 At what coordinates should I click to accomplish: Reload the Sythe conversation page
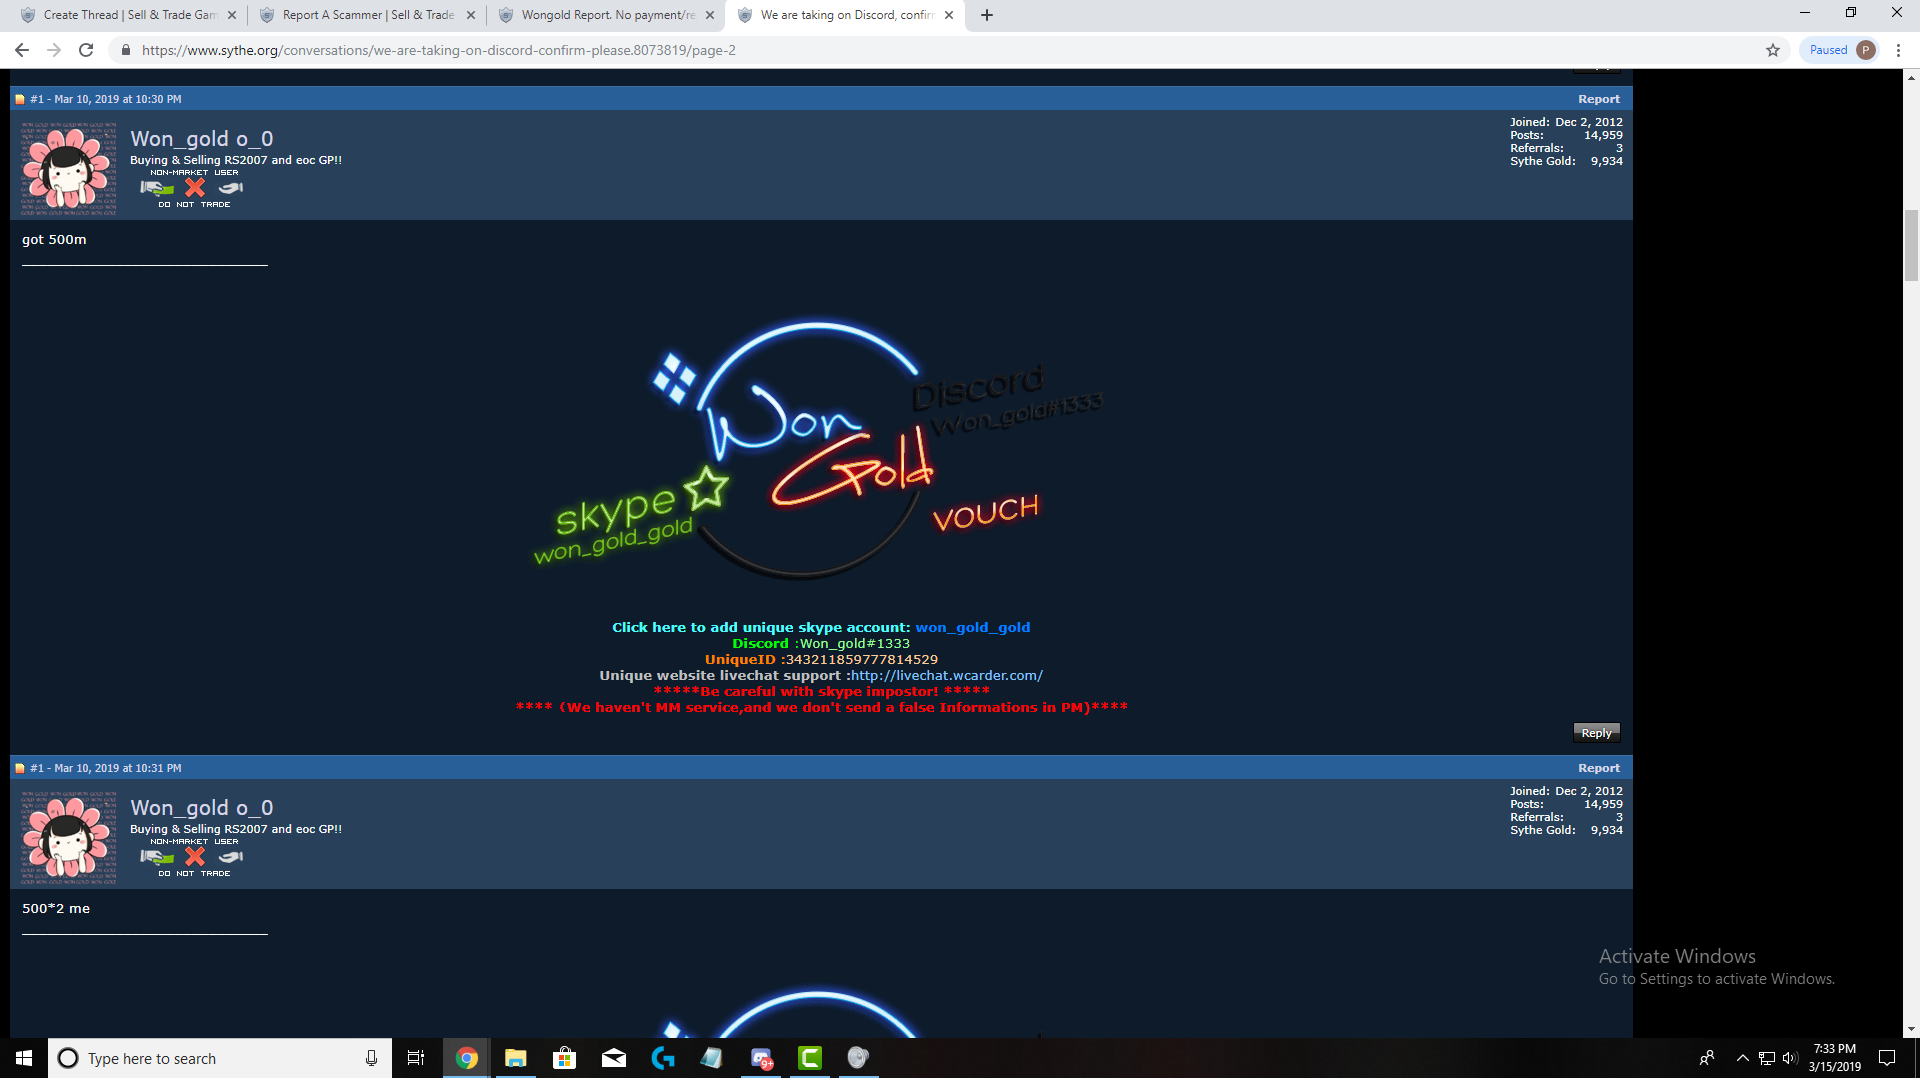pos(86,50)
